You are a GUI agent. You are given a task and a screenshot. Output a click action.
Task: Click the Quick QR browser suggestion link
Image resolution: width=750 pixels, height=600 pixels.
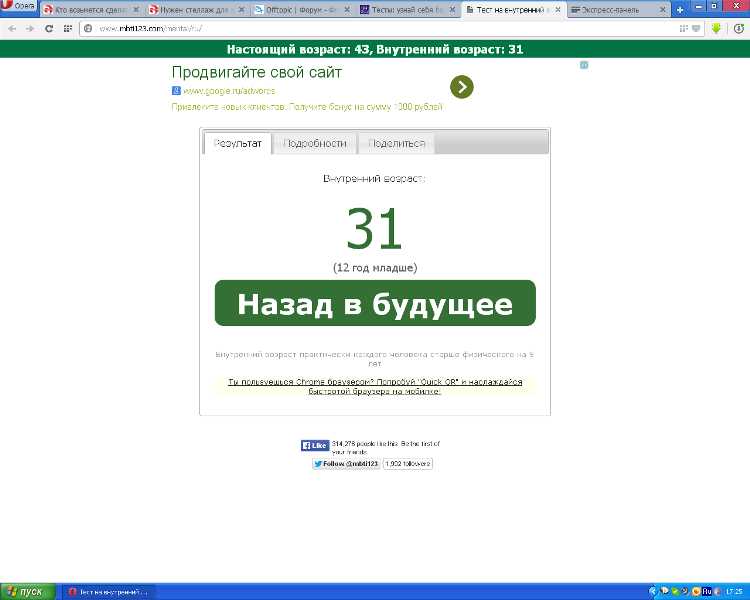point(375,386)
